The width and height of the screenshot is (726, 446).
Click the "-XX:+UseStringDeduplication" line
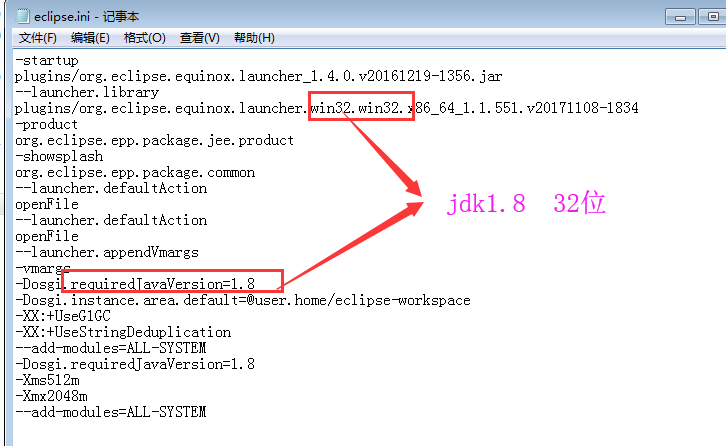point(123,333)
